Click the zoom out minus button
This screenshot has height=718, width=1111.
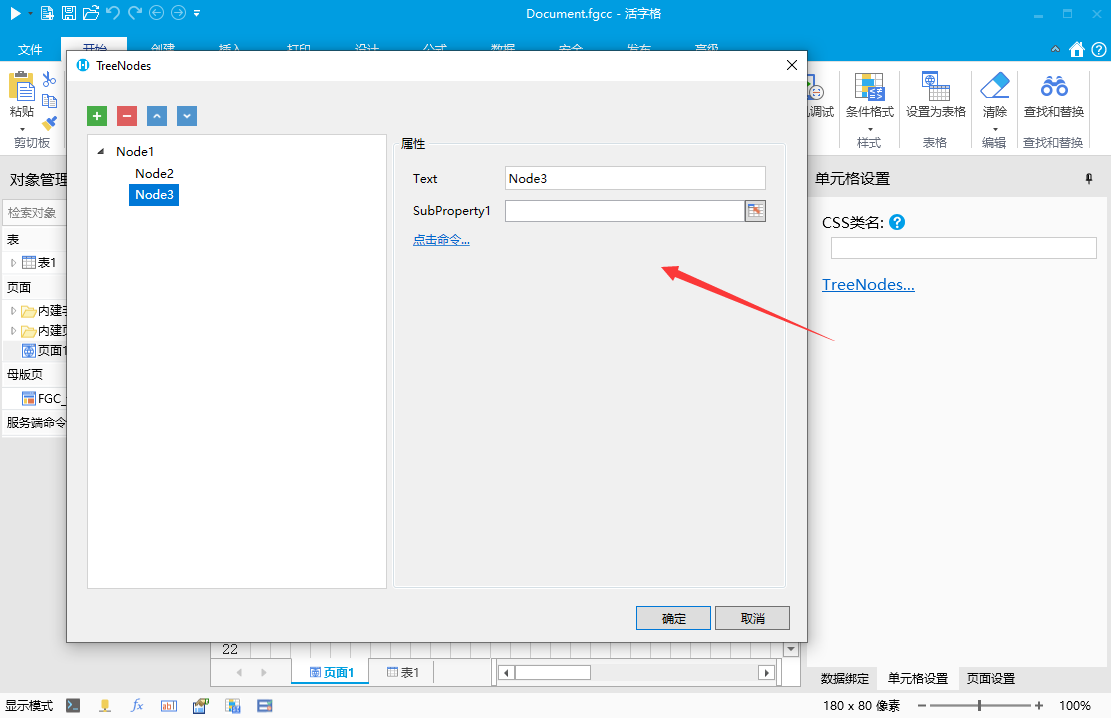(922, 705)
